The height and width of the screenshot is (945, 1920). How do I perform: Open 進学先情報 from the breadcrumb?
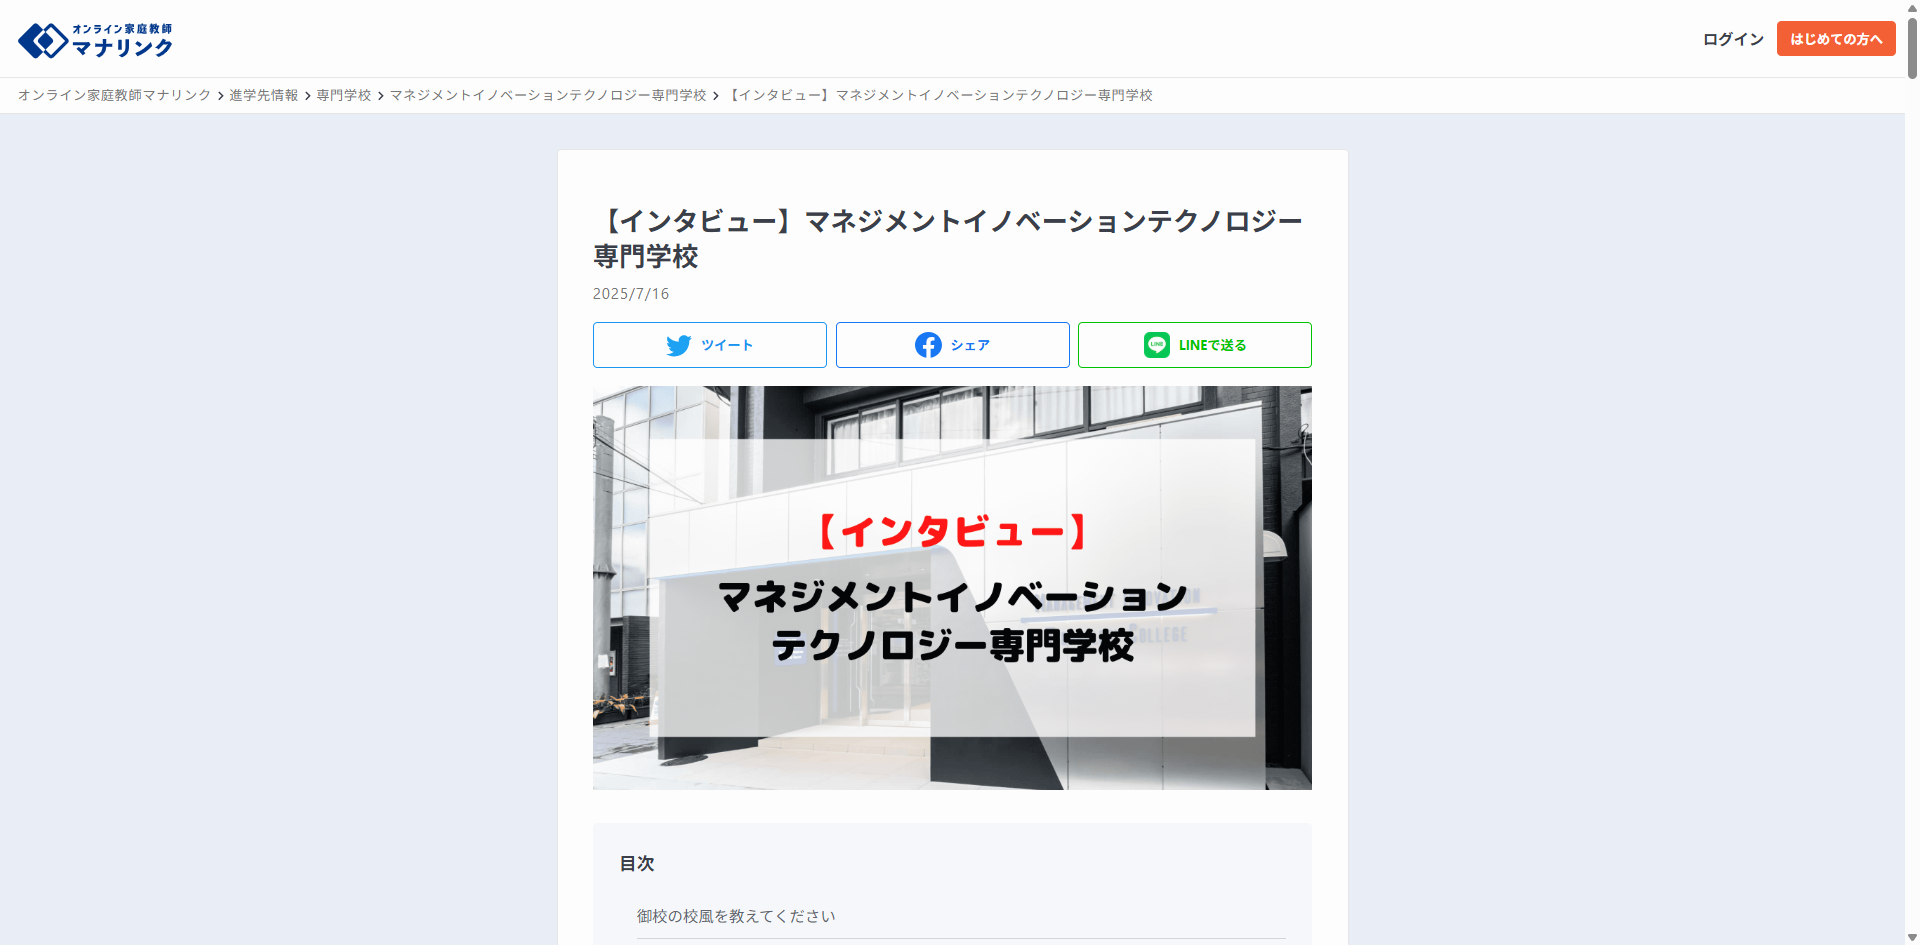[263, 95]
